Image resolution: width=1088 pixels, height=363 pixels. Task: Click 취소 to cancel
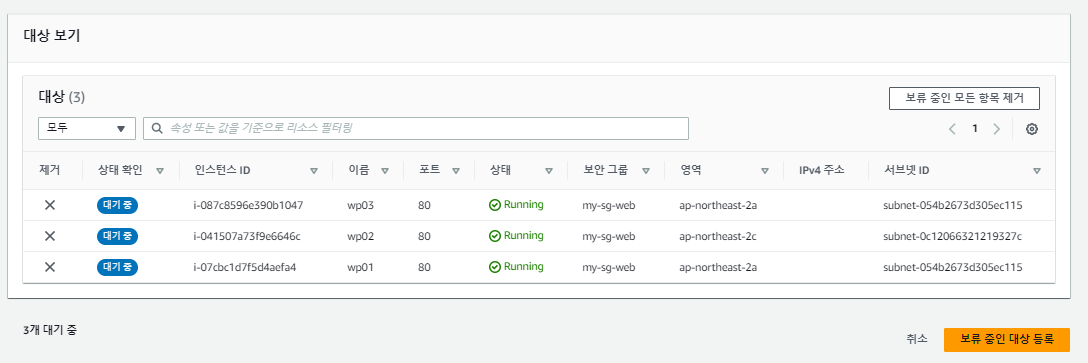[917, 339]
